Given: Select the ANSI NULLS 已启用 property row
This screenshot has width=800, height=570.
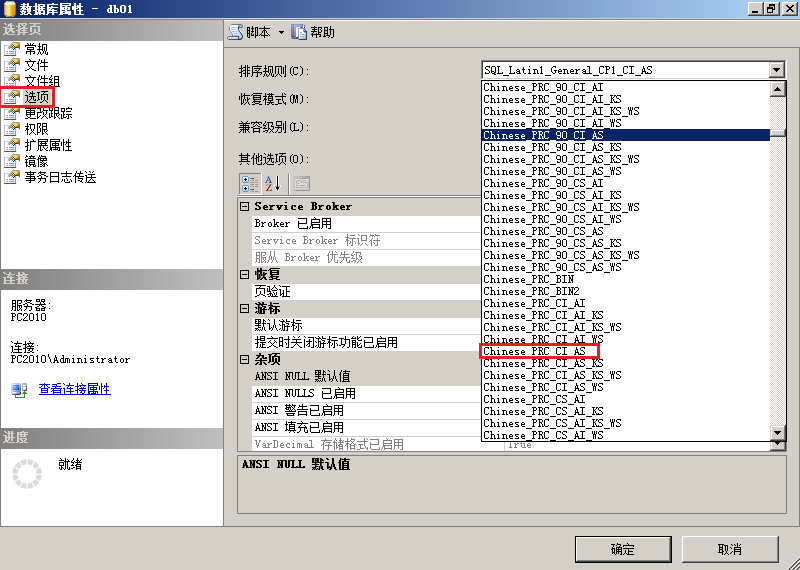Looking at the screenshot, I should click(366, 393).
